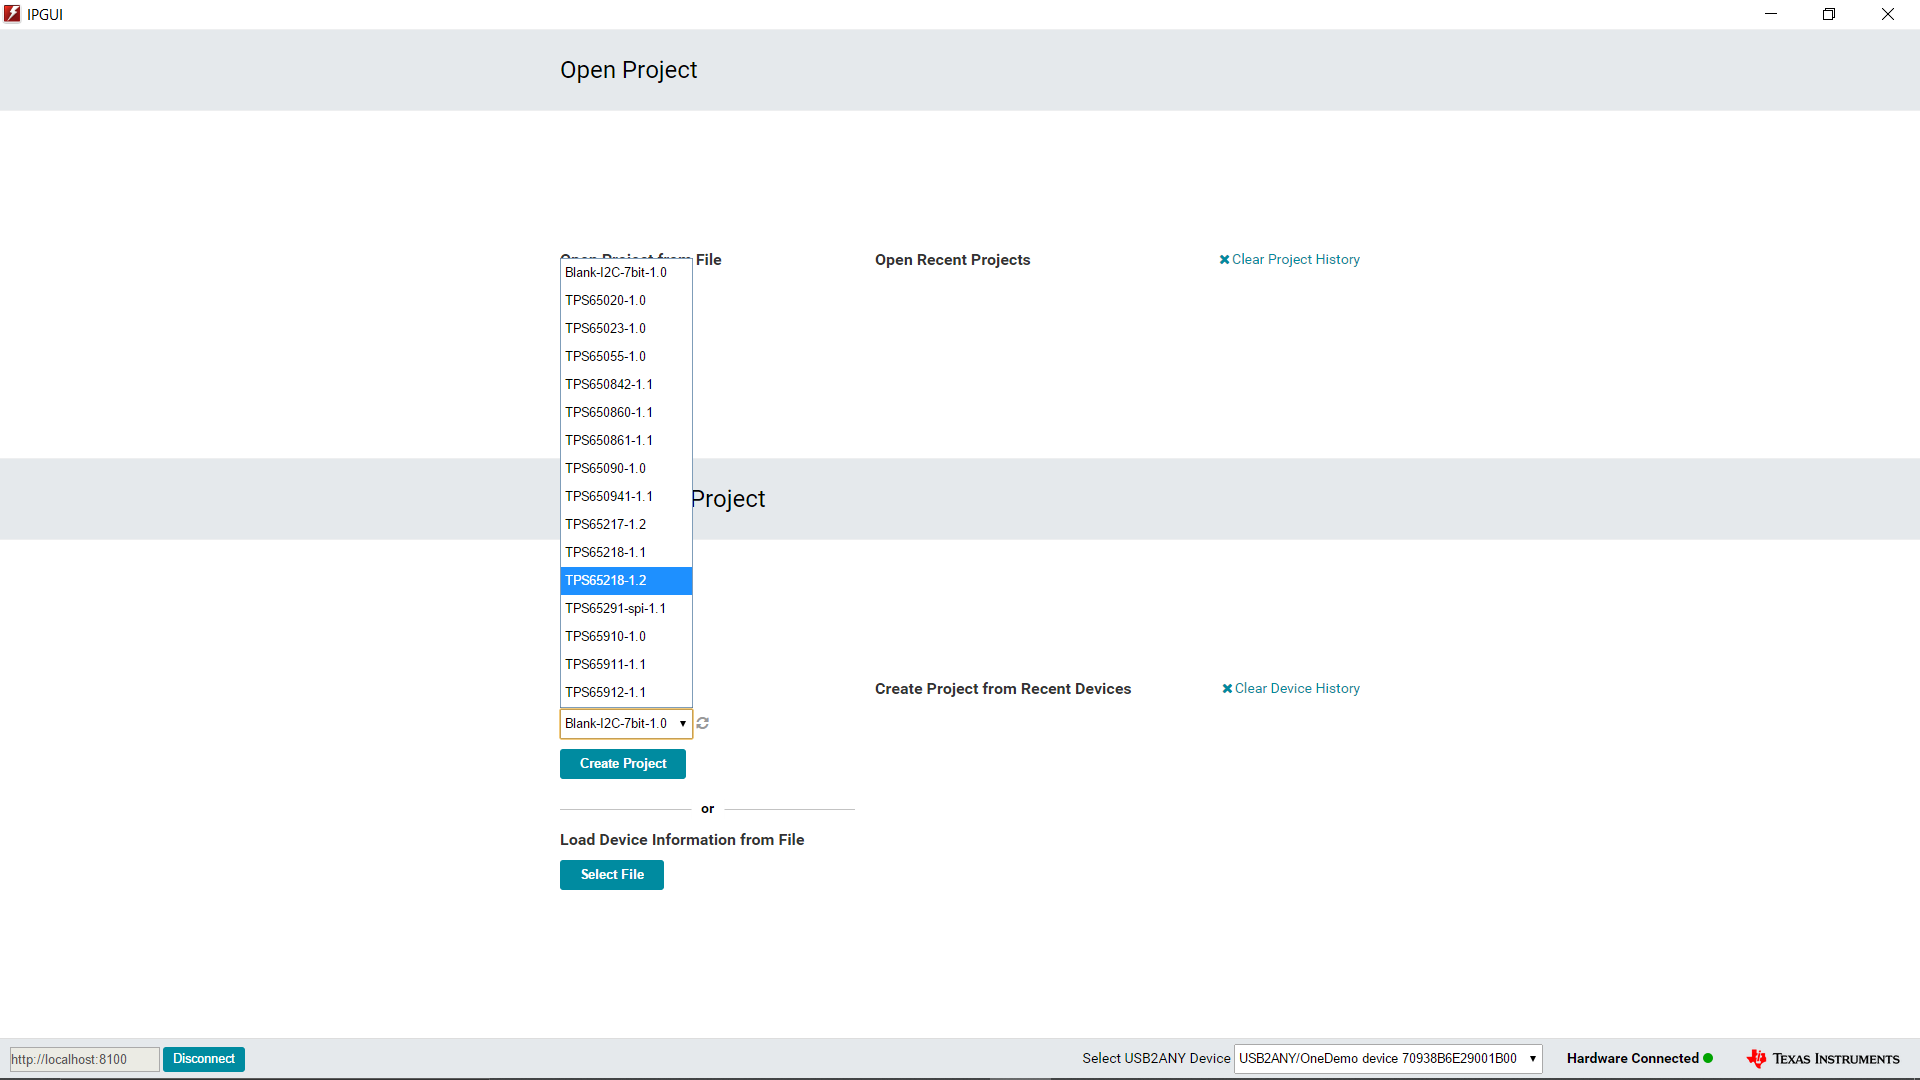The width and height of the screenshot is (1920, 1080).
Task: Select TPS650861-1.1 from the list
Action: [x=625, y=440]
